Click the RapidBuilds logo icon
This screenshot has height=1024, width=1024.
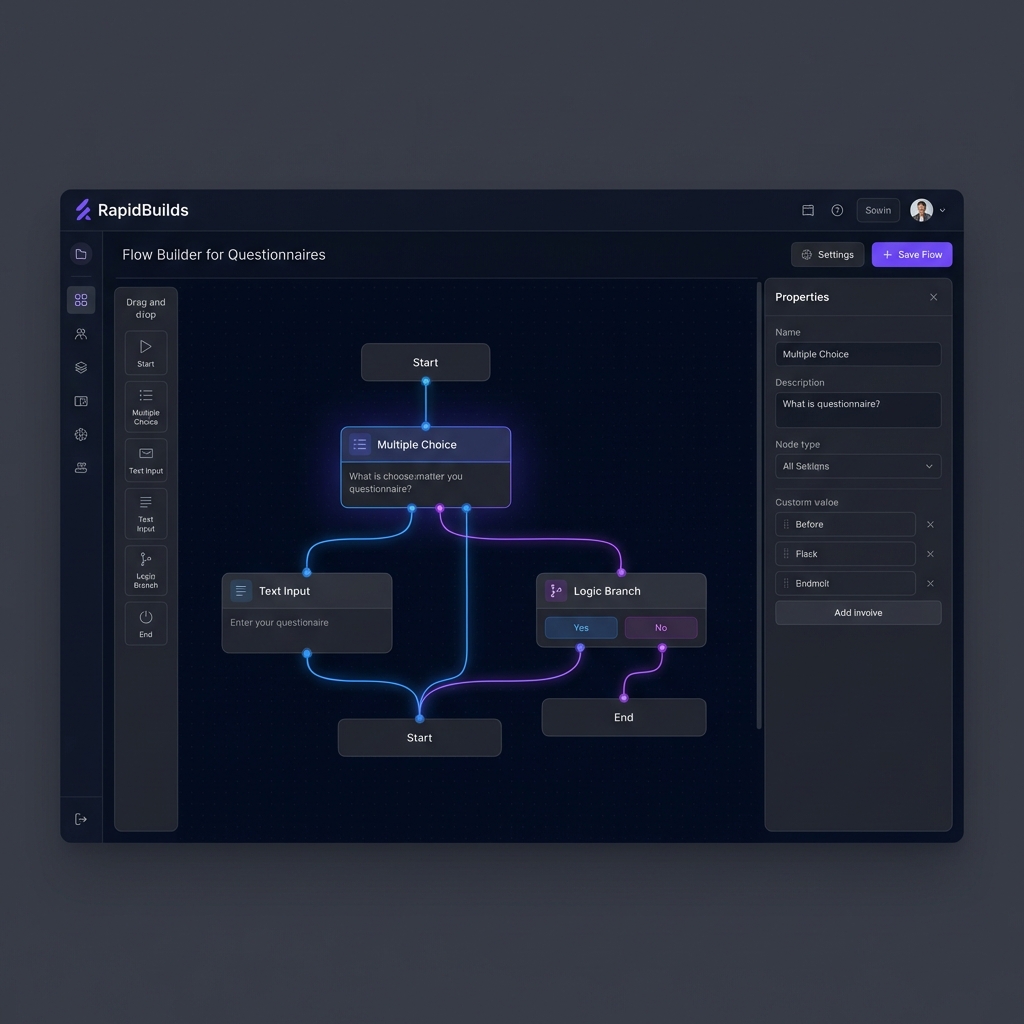[81, 210]
